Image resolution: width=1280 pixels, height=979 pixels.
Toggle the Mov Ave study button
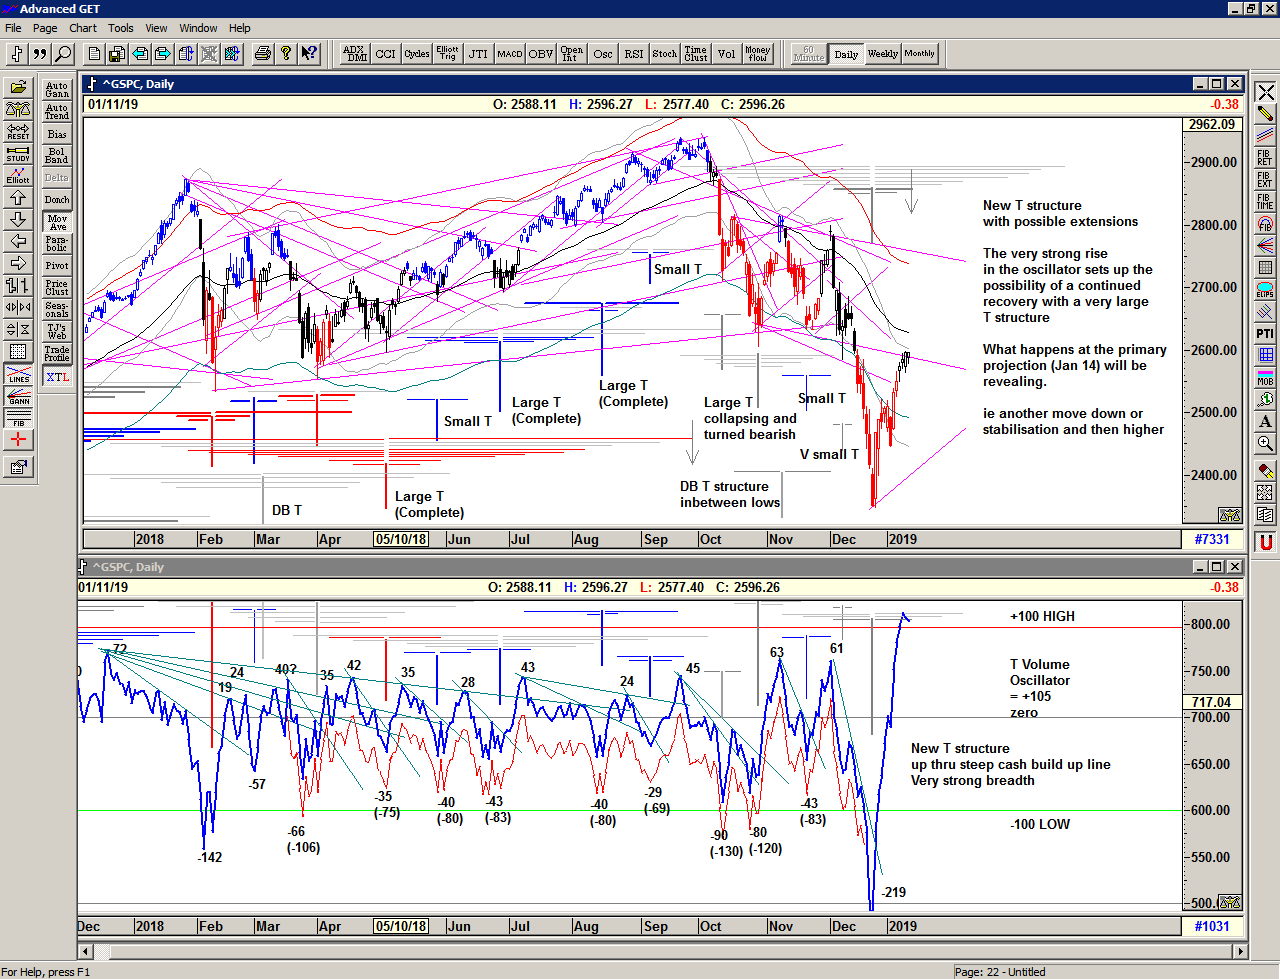pyautogui.click(x=57, y=222)
